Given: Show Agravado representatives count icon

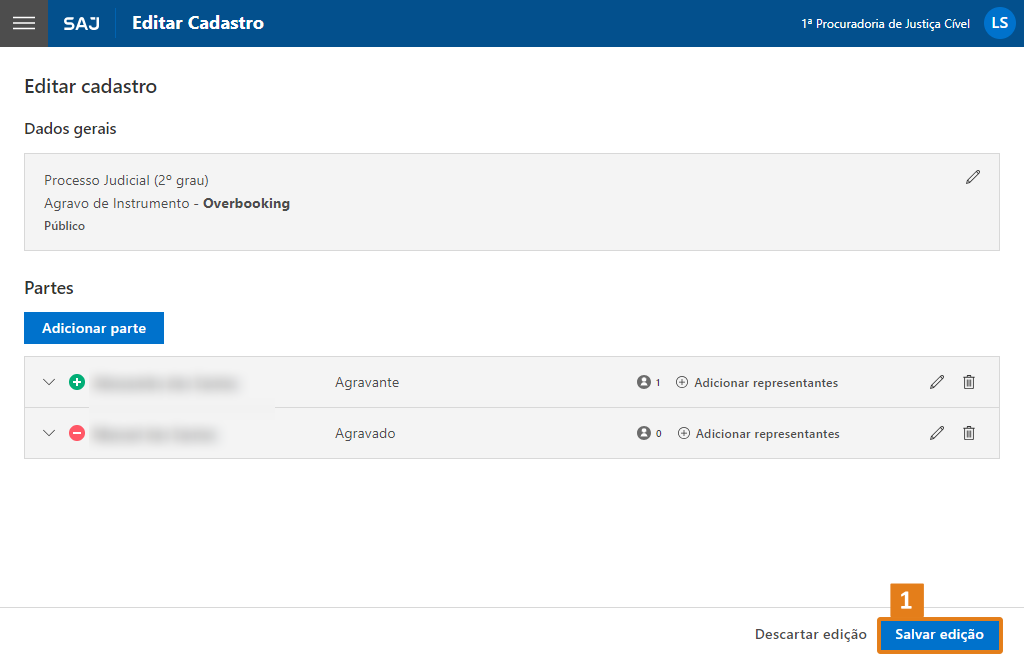Looking at the screenshot, I should click(645, 433).
